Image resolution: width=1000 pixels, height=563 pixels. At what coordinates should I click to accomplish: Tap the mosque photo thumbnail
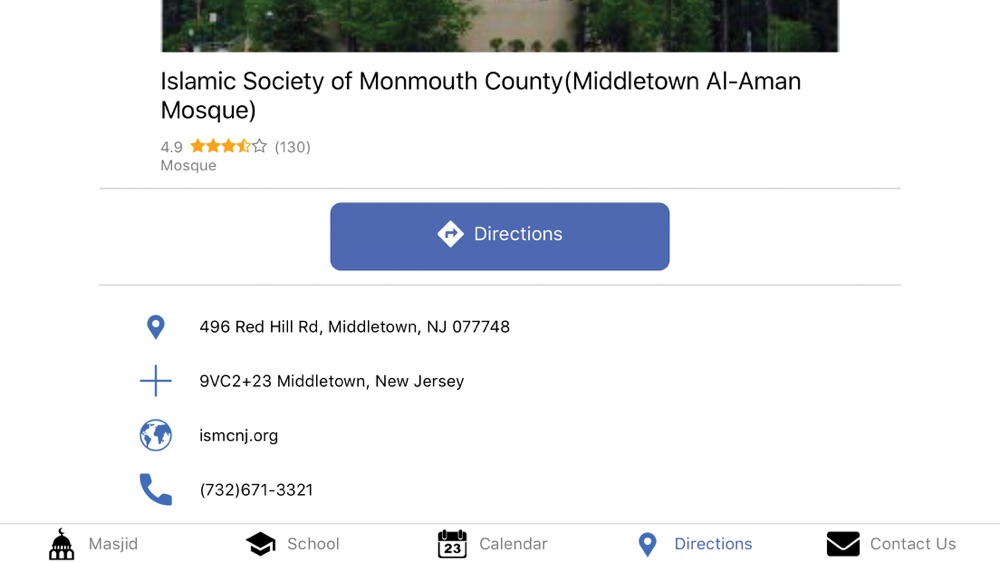point(499,26)
